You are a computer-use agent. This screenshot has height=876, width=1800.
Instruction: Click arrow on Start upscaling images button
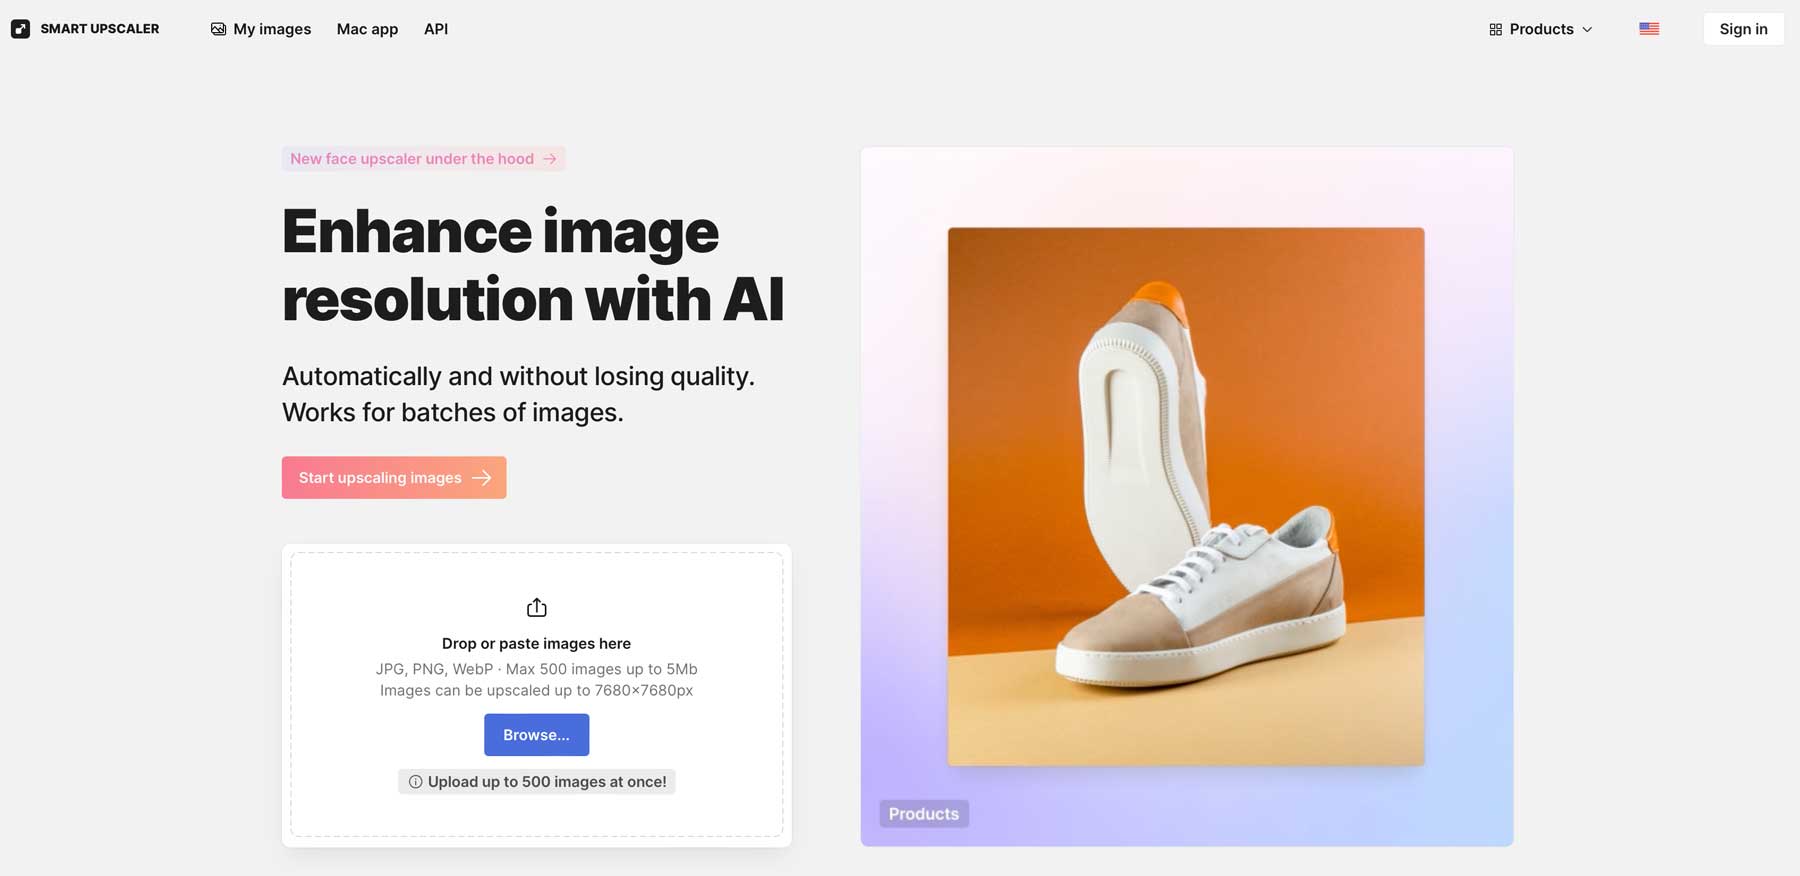(x=482, y=478)
